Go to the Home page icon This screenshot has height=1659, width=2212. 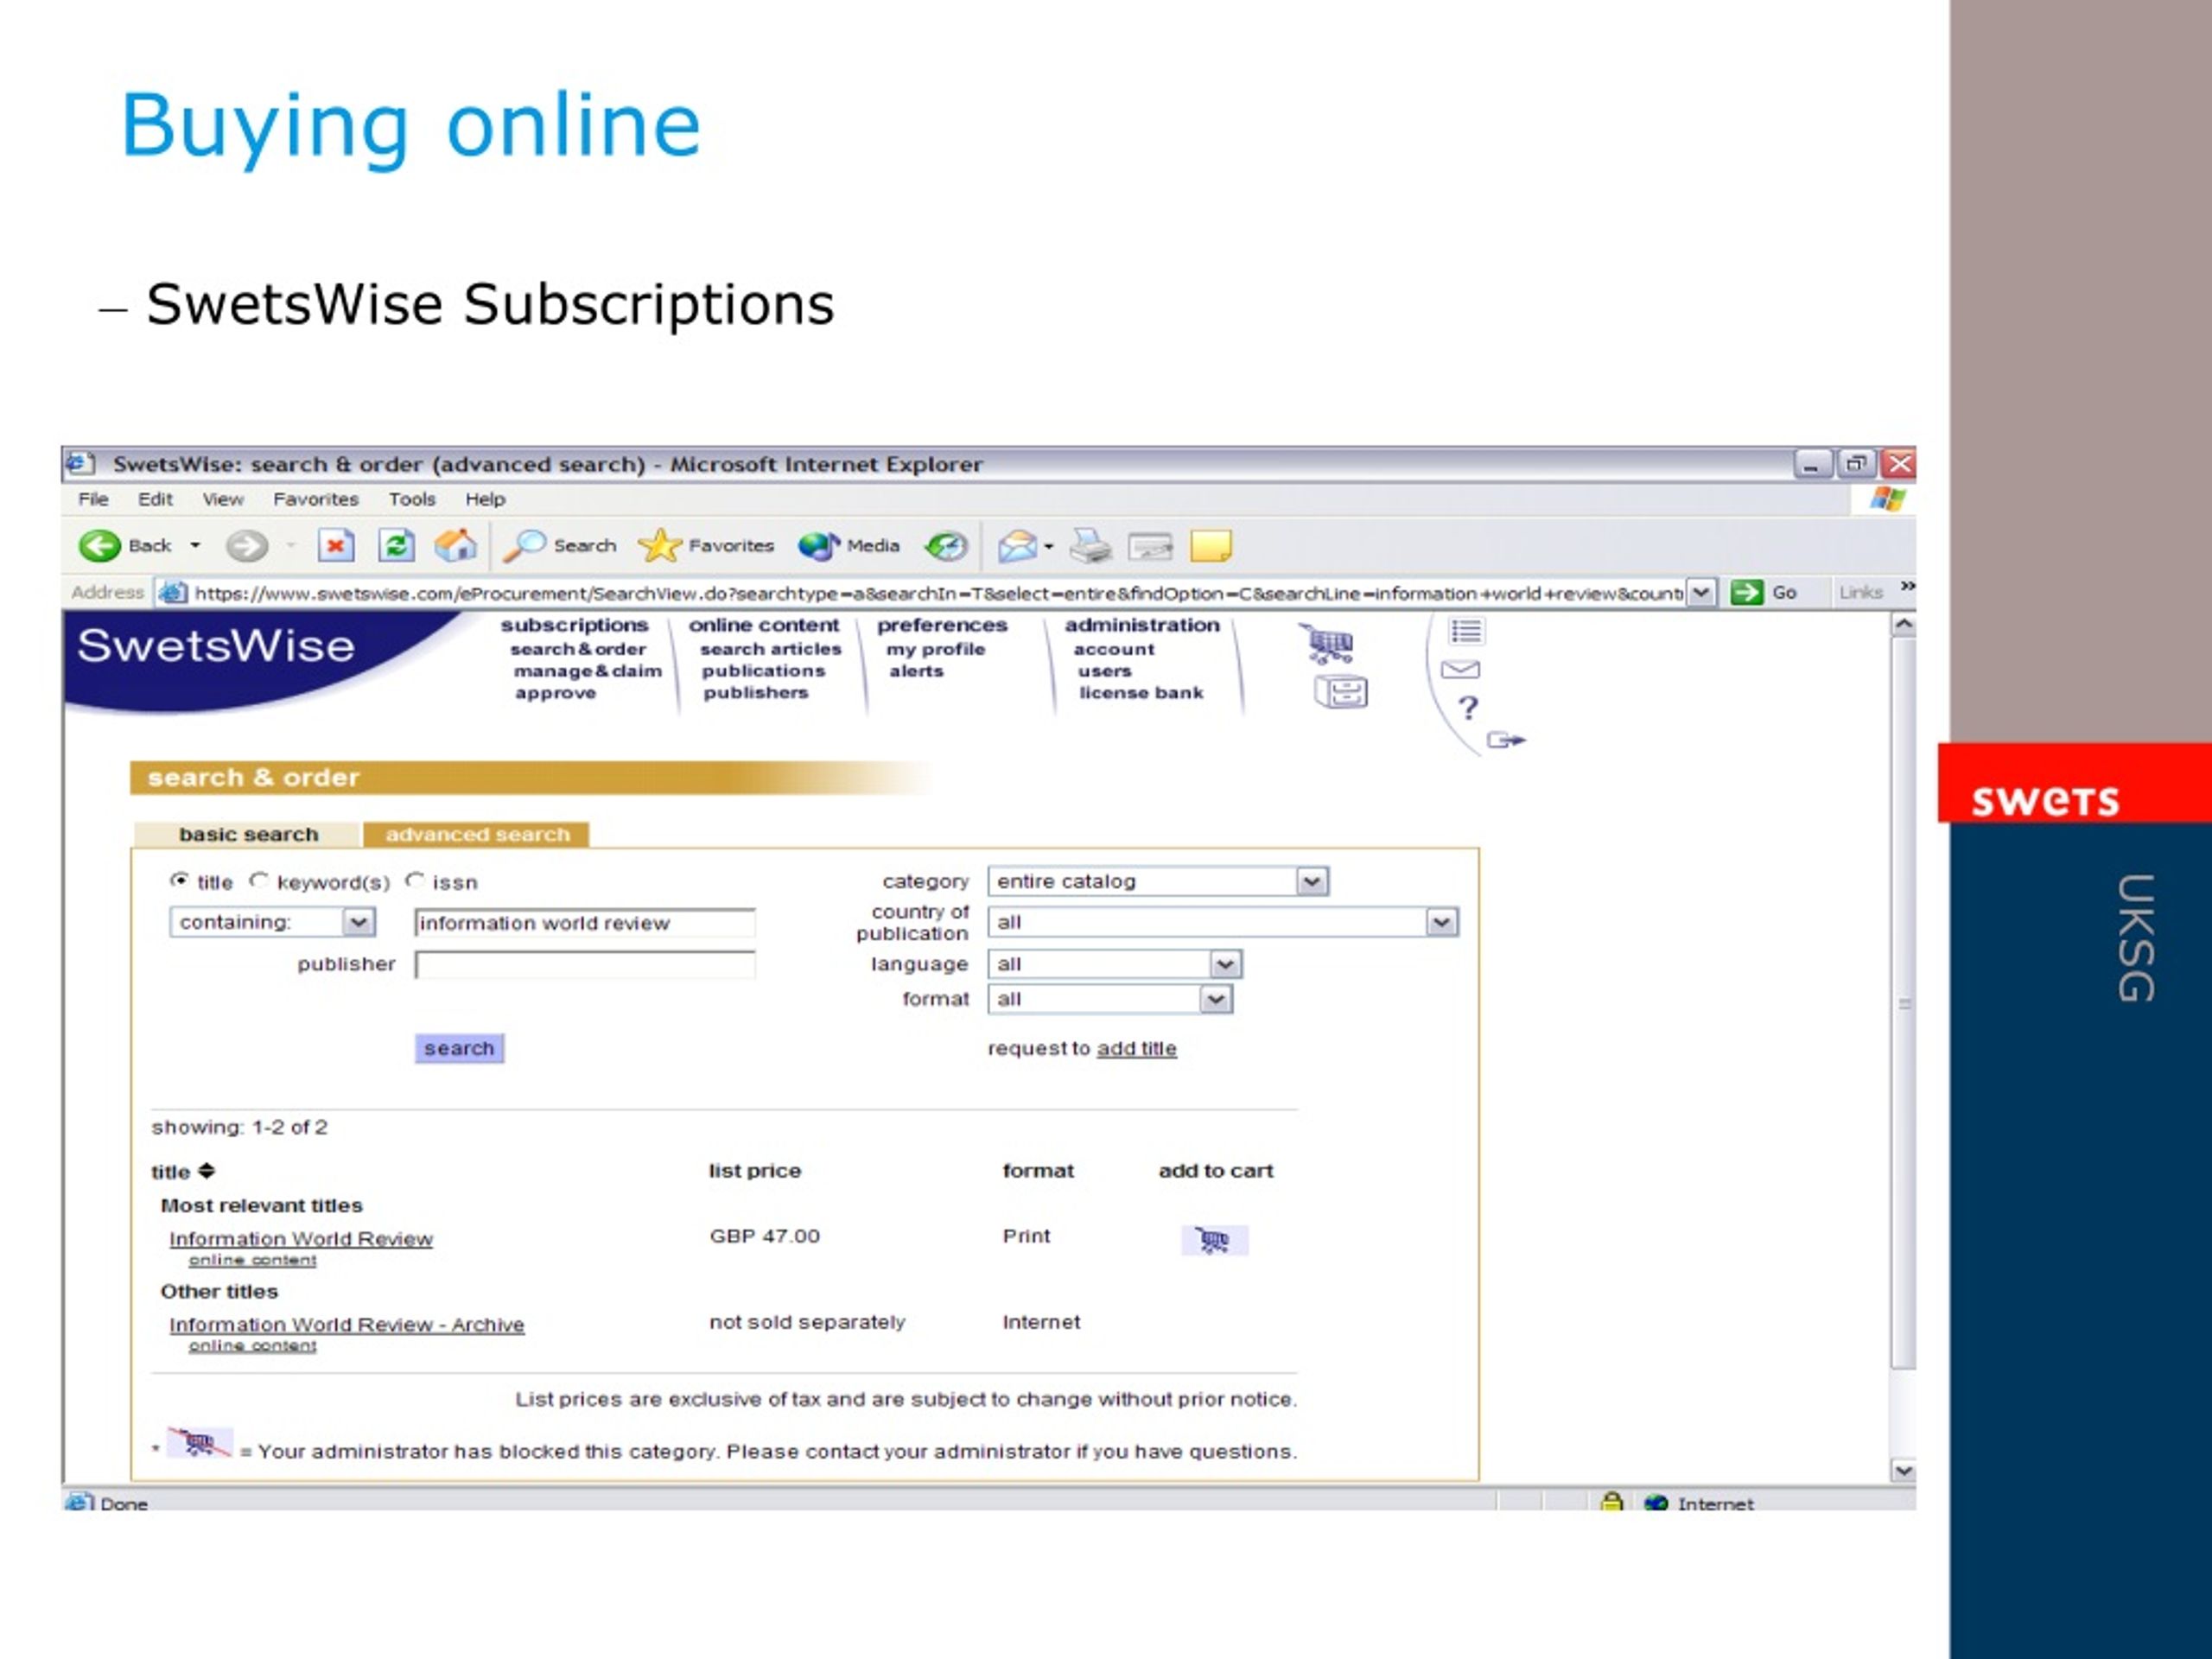click(x=456, y=545)
